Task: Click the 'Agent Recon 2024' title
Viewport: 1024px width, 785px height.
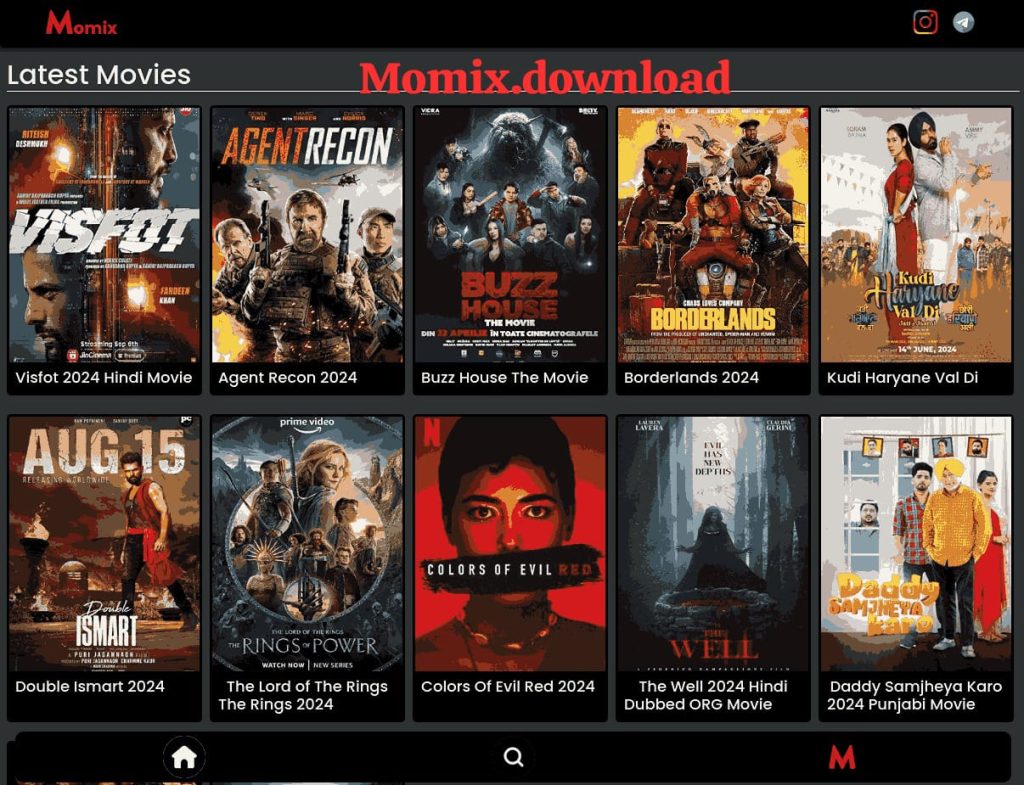Action: (x=287, y=377)
